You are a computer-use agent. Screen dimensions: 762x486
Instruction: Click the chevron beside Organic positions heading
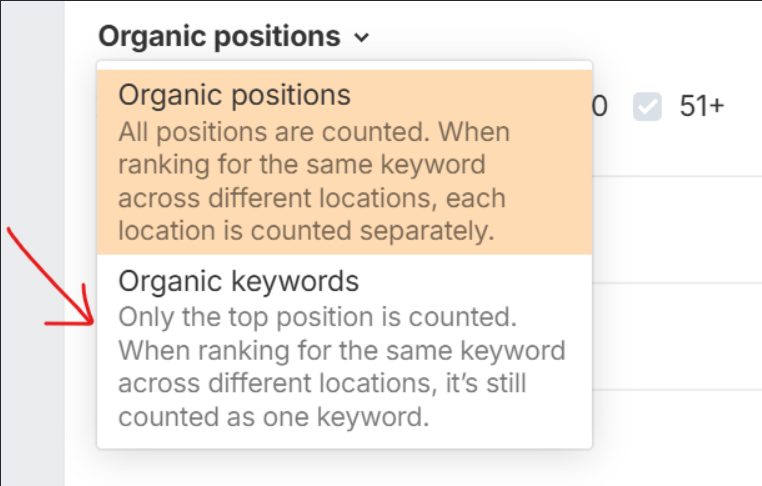(x=361, y=38)
